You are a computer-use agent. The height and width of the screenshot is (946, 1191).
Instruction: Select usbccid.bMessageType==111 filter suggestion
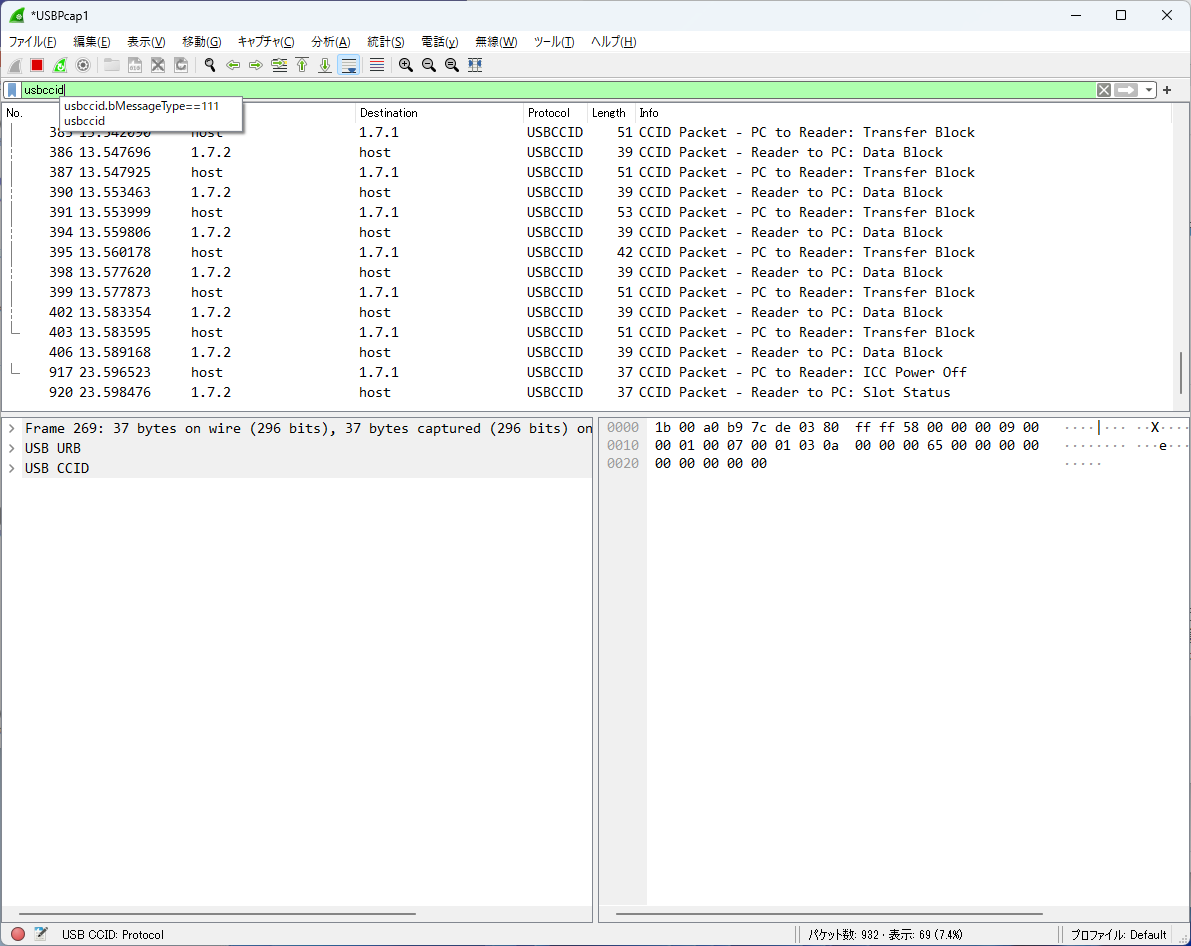point(140,106)
